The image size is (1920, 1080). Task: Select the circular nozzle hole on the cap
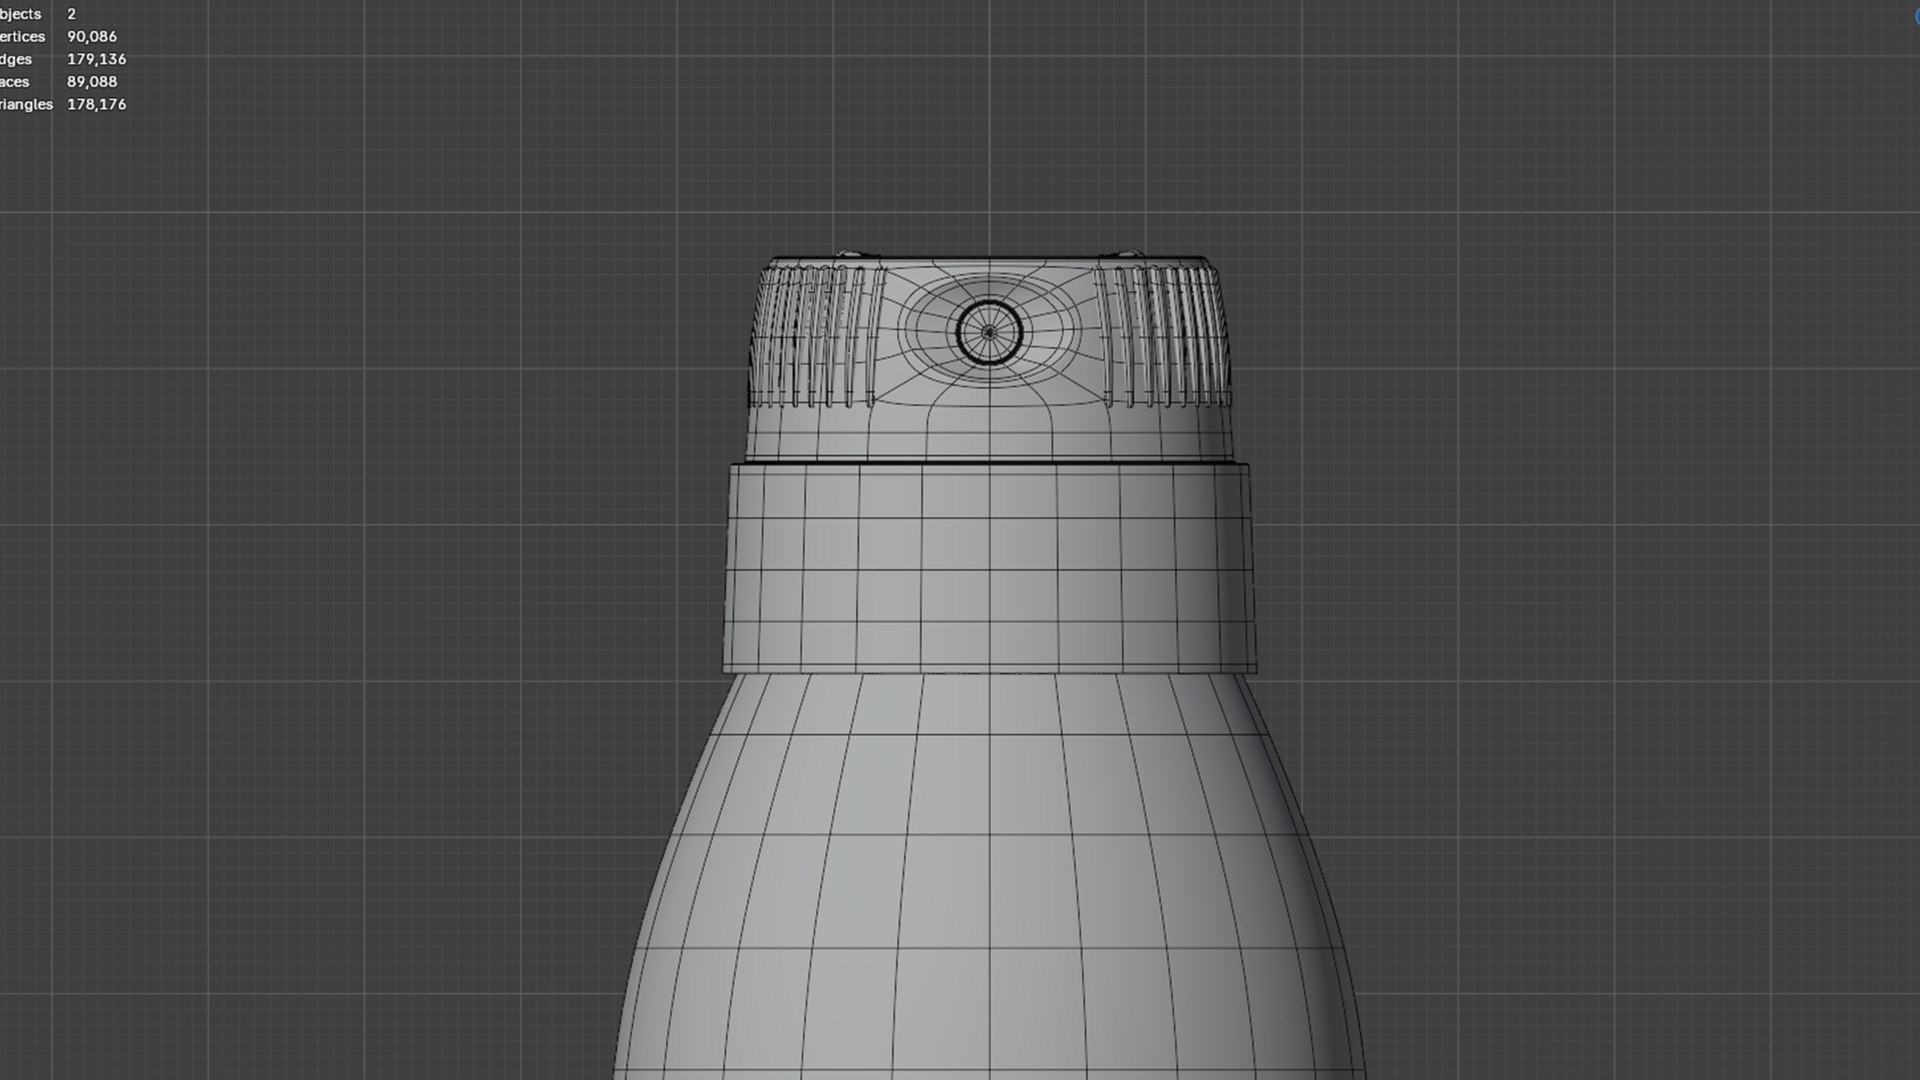point(989,332)
